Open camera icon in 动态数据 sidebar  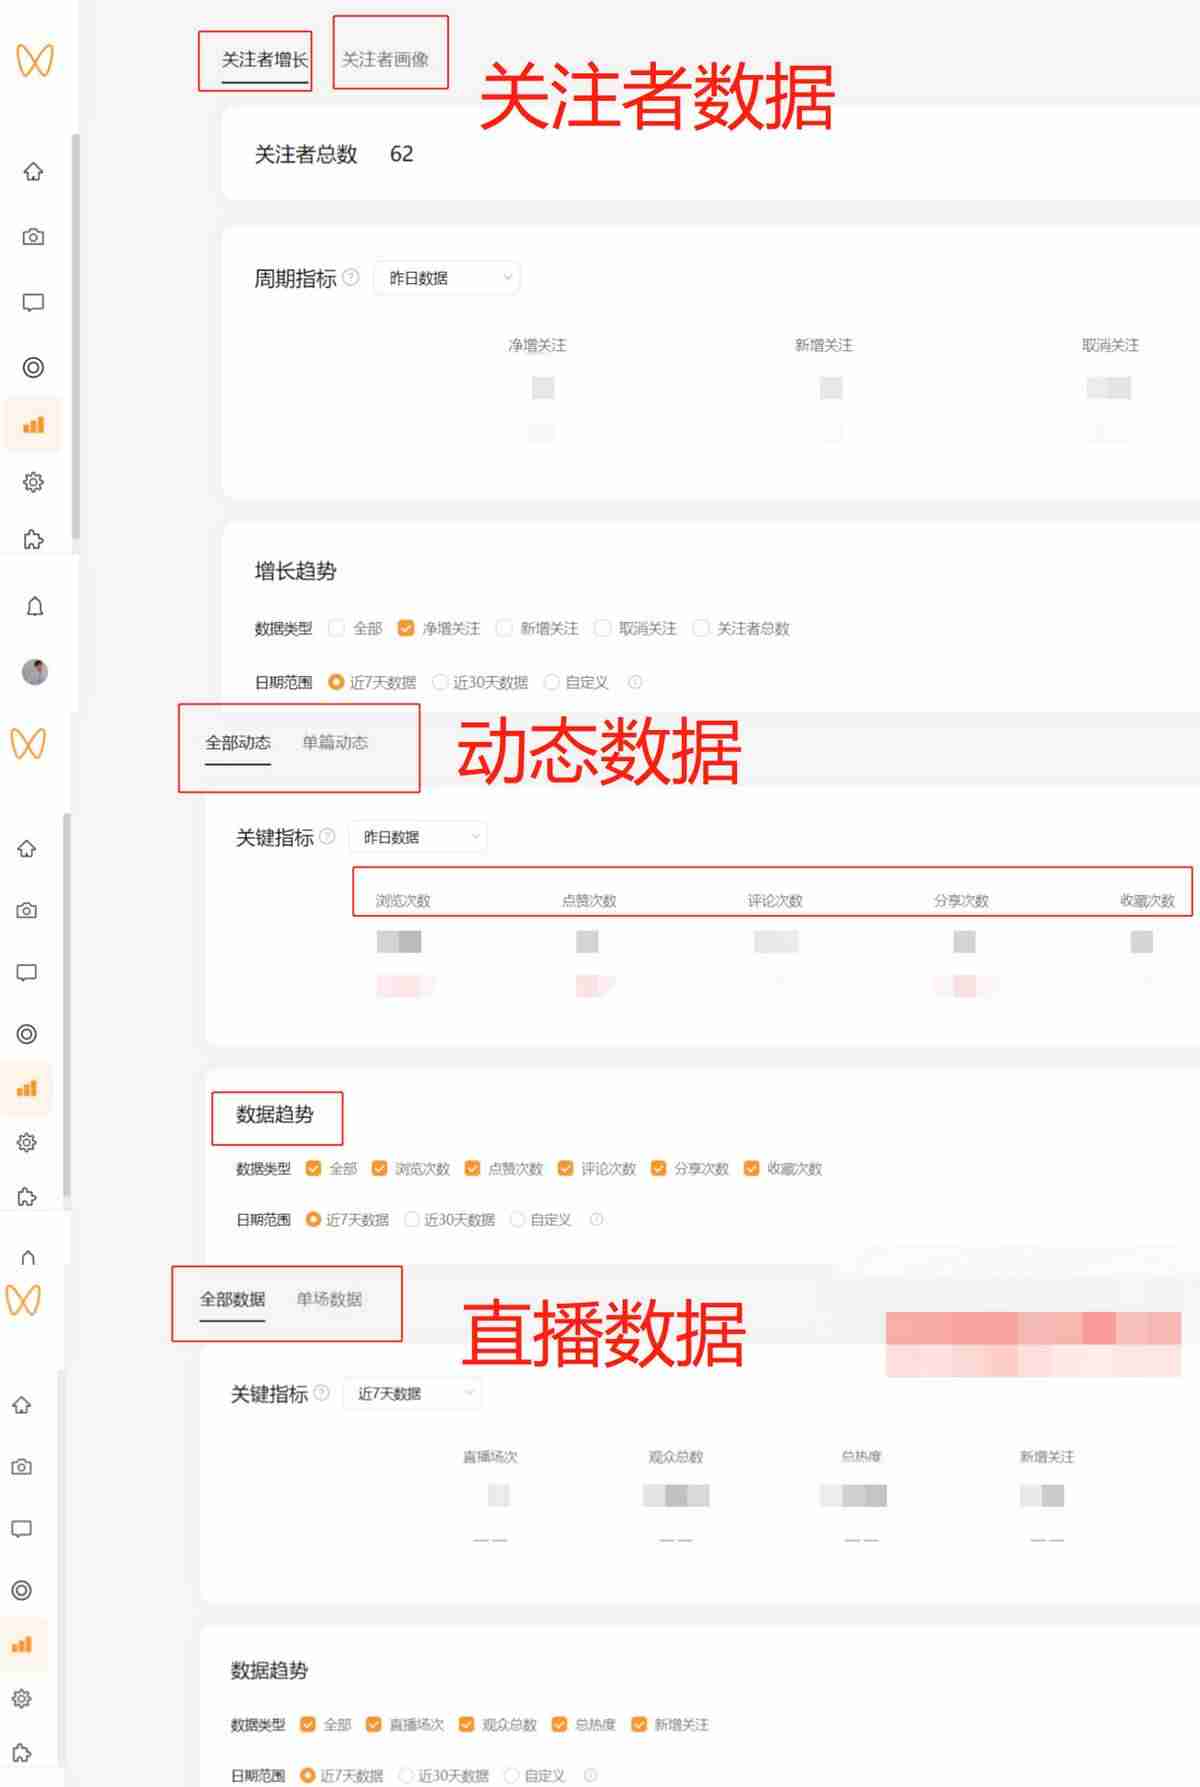(x=27, y=911)
